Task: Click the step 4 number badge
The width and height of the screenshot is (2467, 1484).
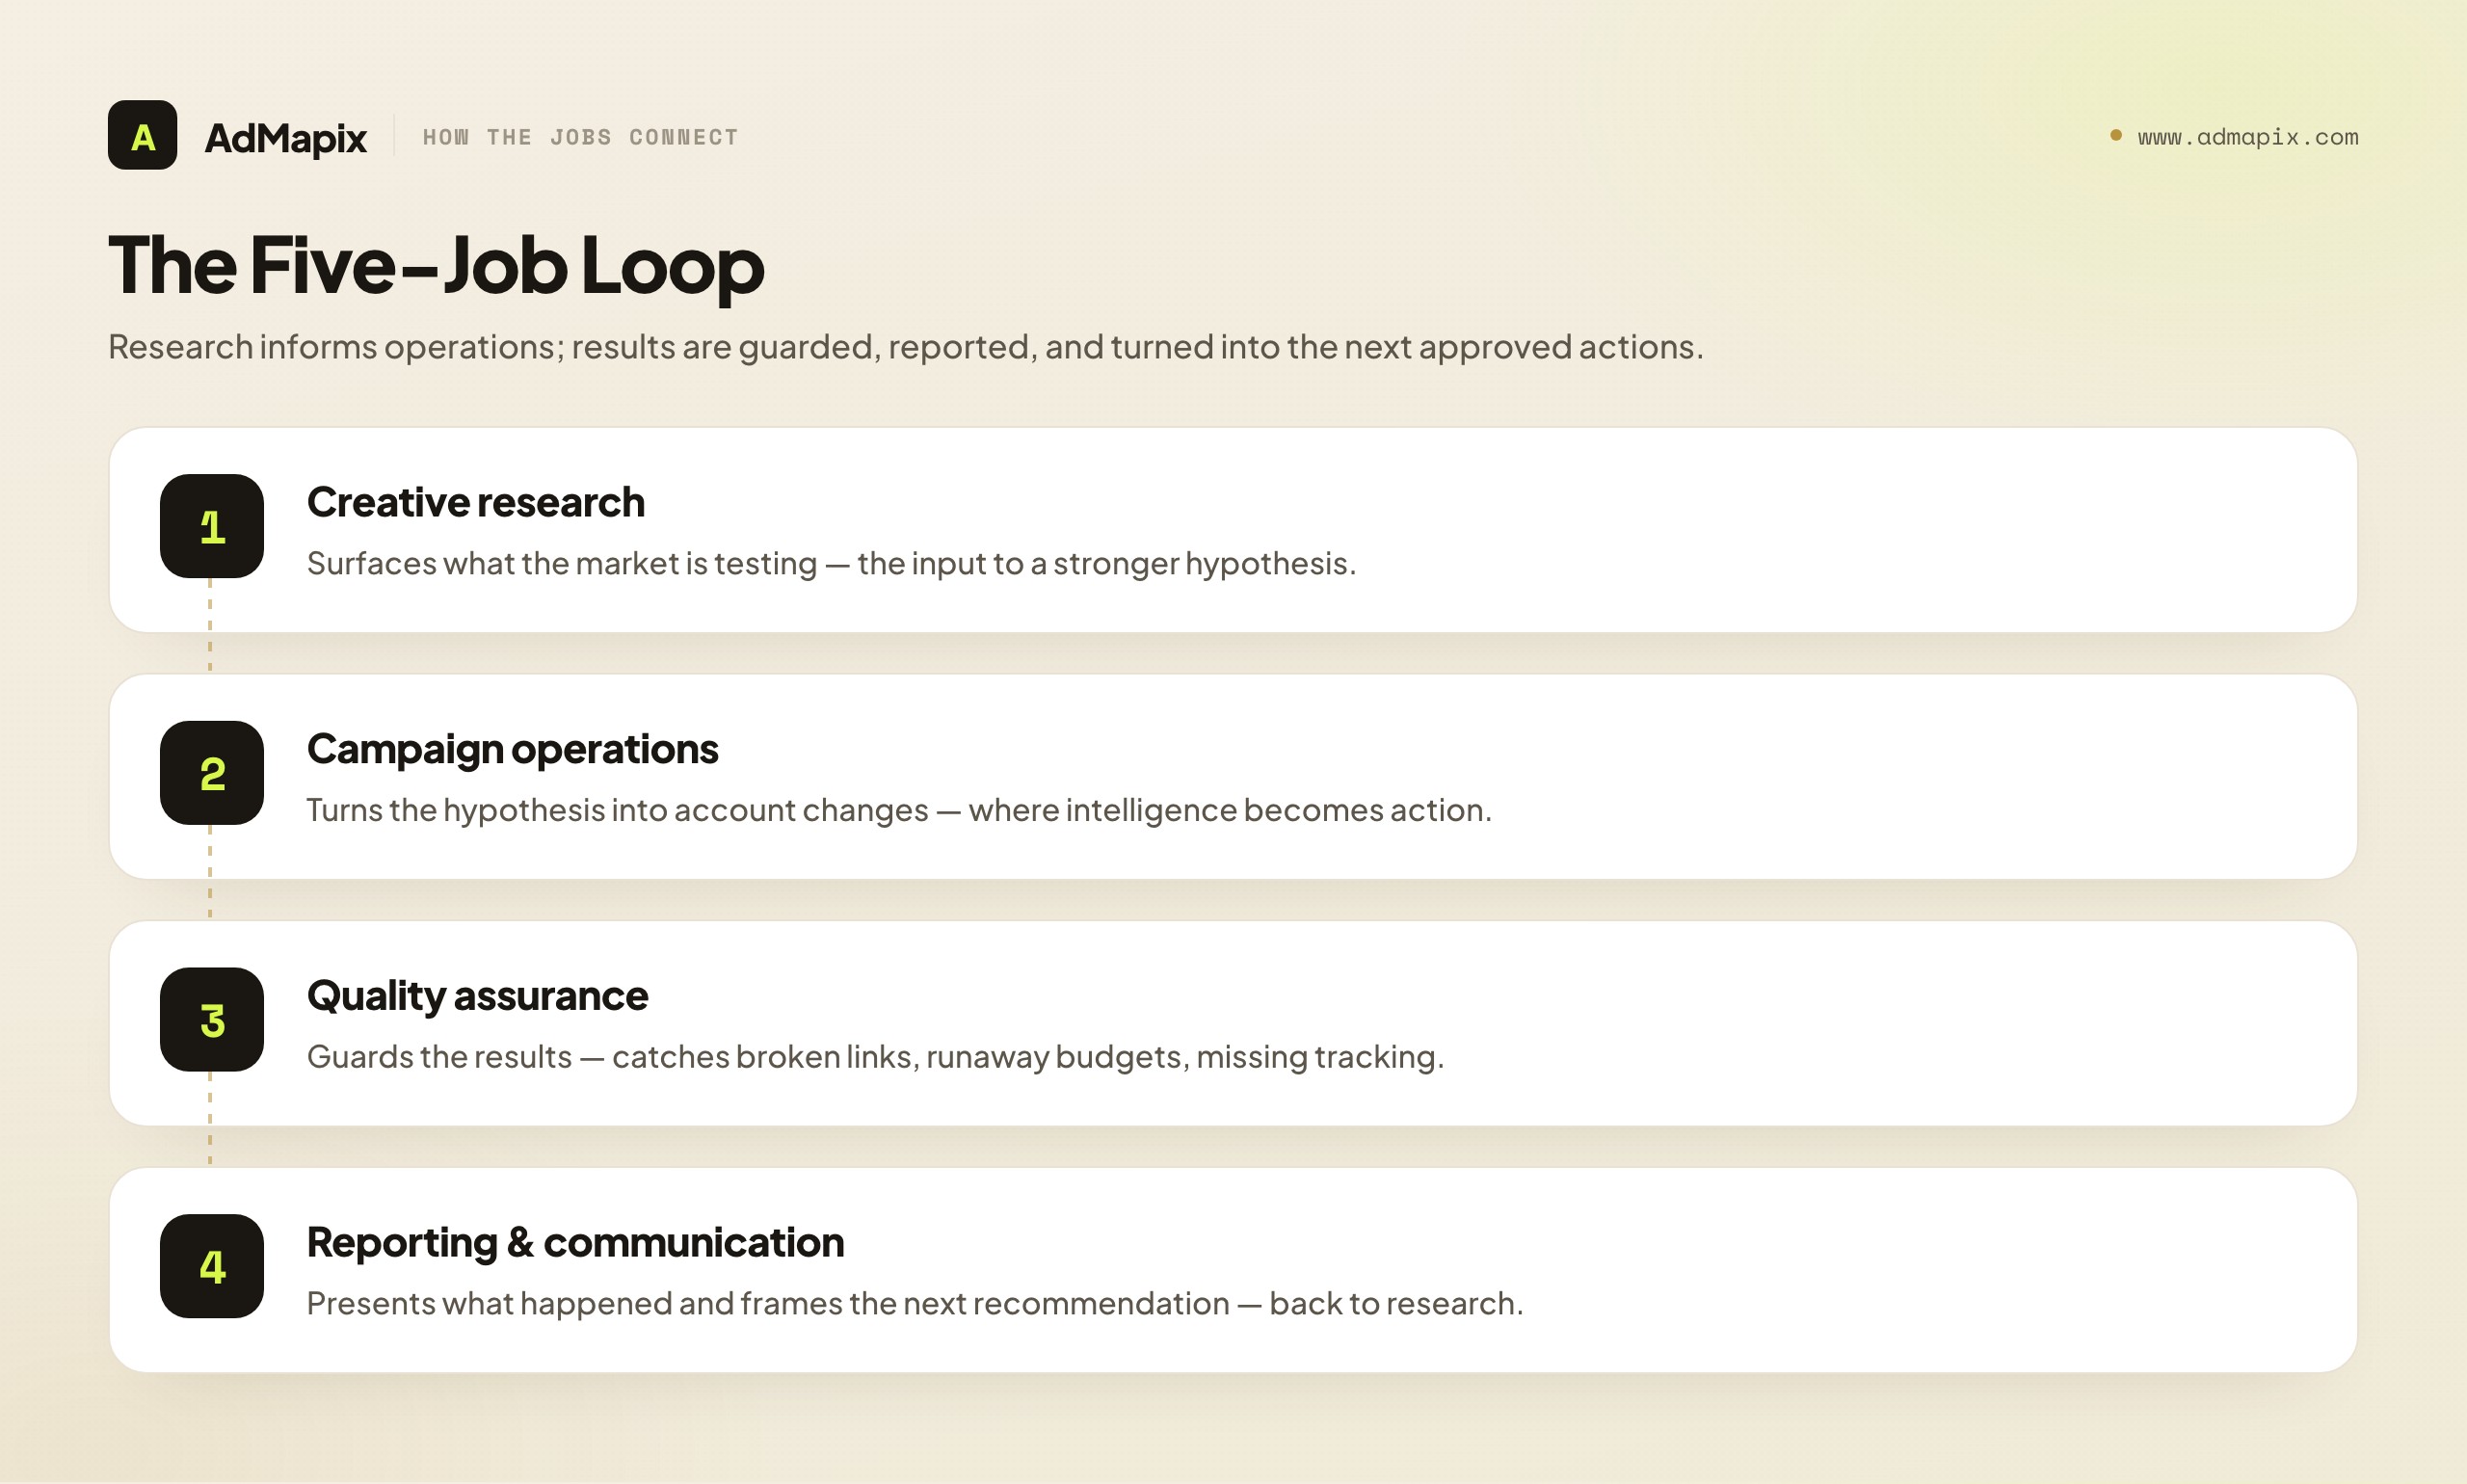Action: (x=212, y=1266)
